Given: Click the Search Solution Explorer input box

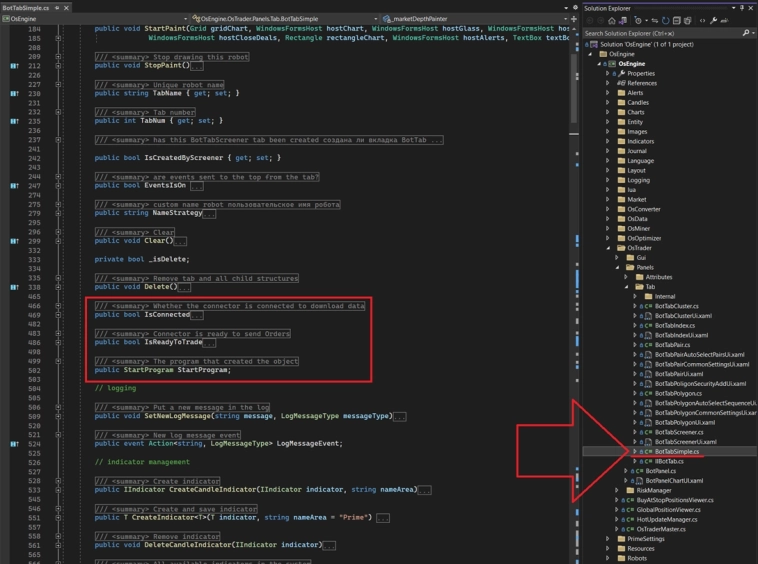Looking at the screenshot, I should [660, 33].
